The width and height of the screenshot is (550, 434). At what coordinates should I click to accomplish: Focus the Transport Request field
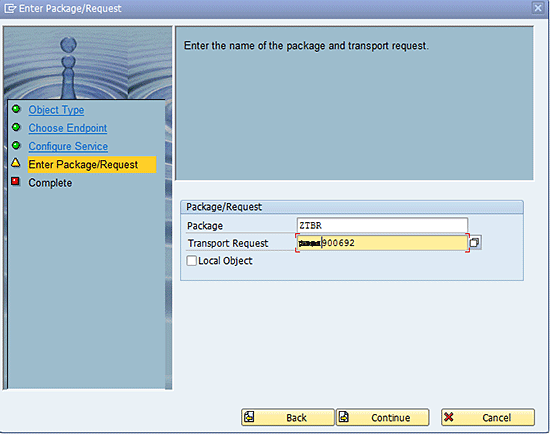click(x=382, y=243)
